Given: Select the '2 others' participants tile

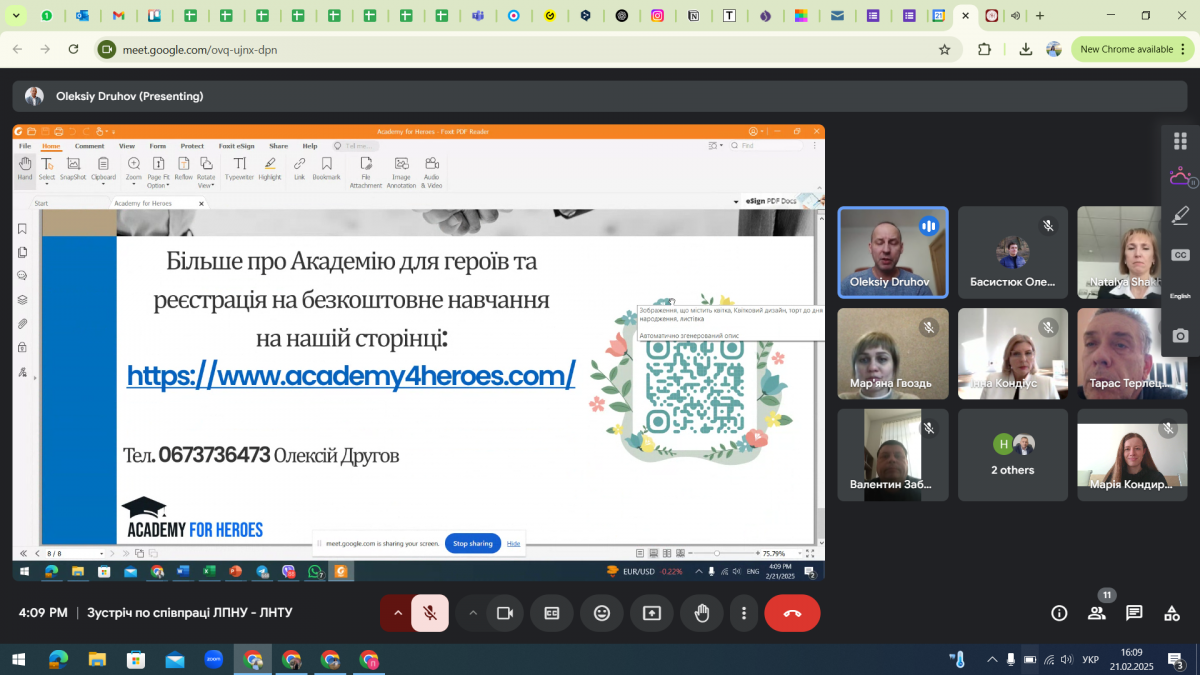Looking at the screenshot, I should pos(1012,455).
